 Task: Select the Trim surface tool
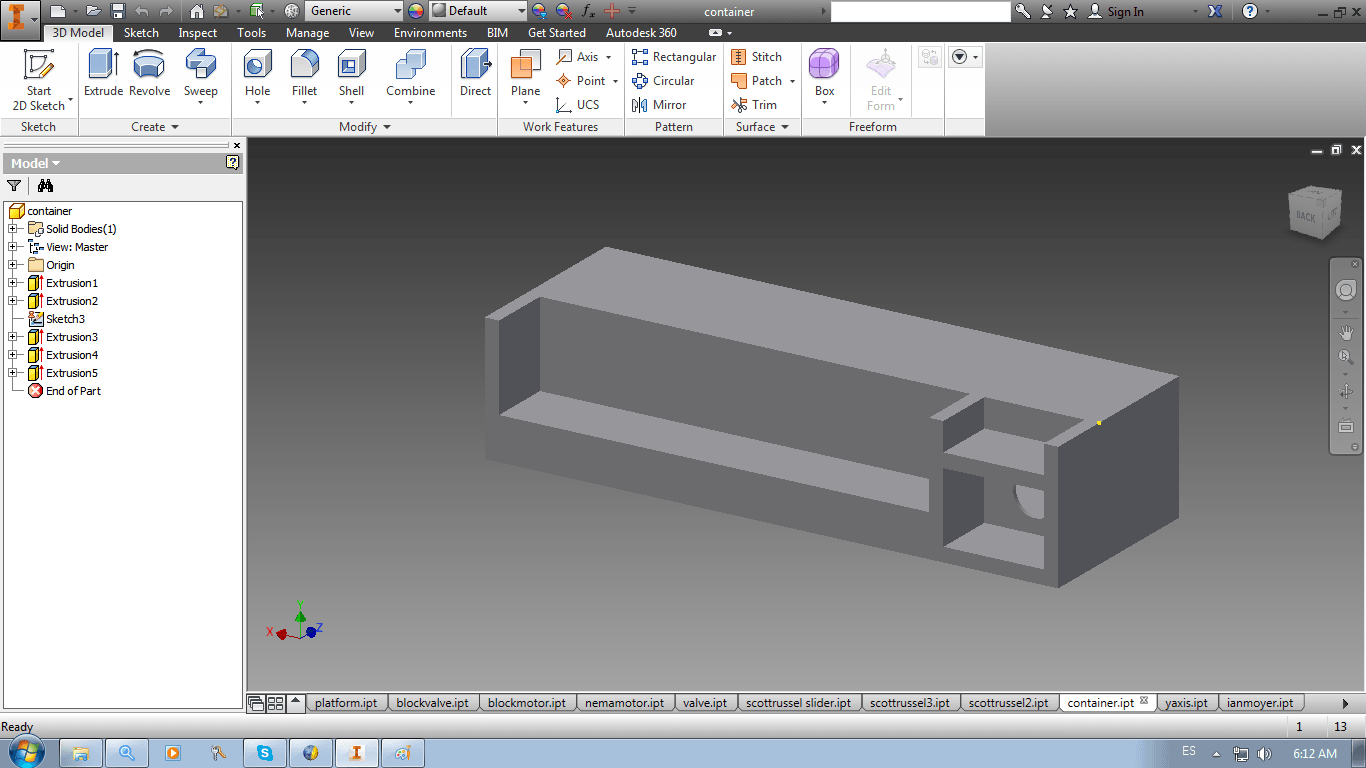click(754, 105)
